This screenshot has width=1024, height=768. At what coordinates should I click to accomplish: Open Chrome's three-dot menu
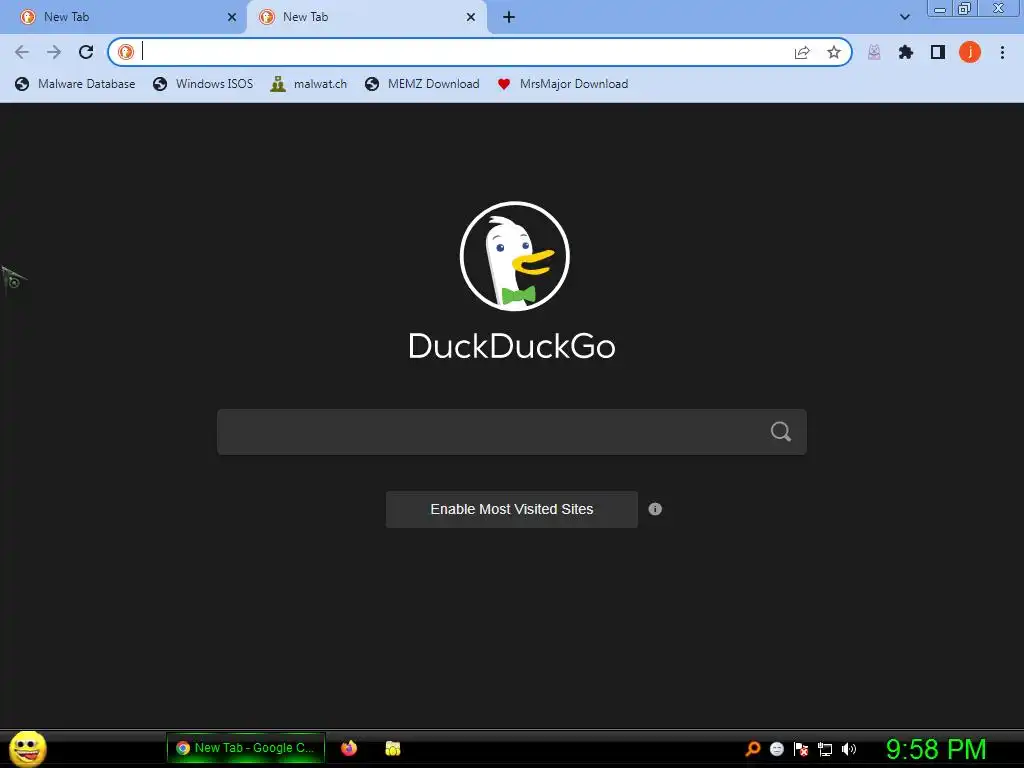(1002, 52)
